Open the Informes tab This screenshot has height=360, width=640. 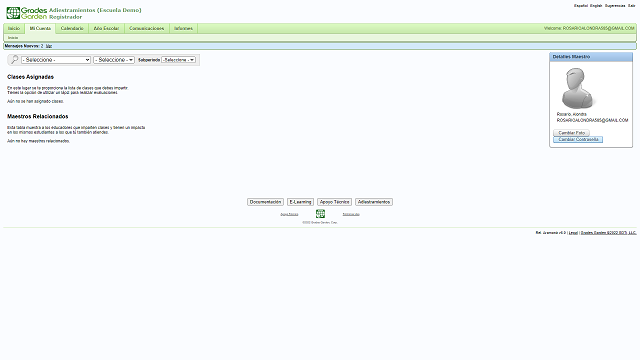183,29
